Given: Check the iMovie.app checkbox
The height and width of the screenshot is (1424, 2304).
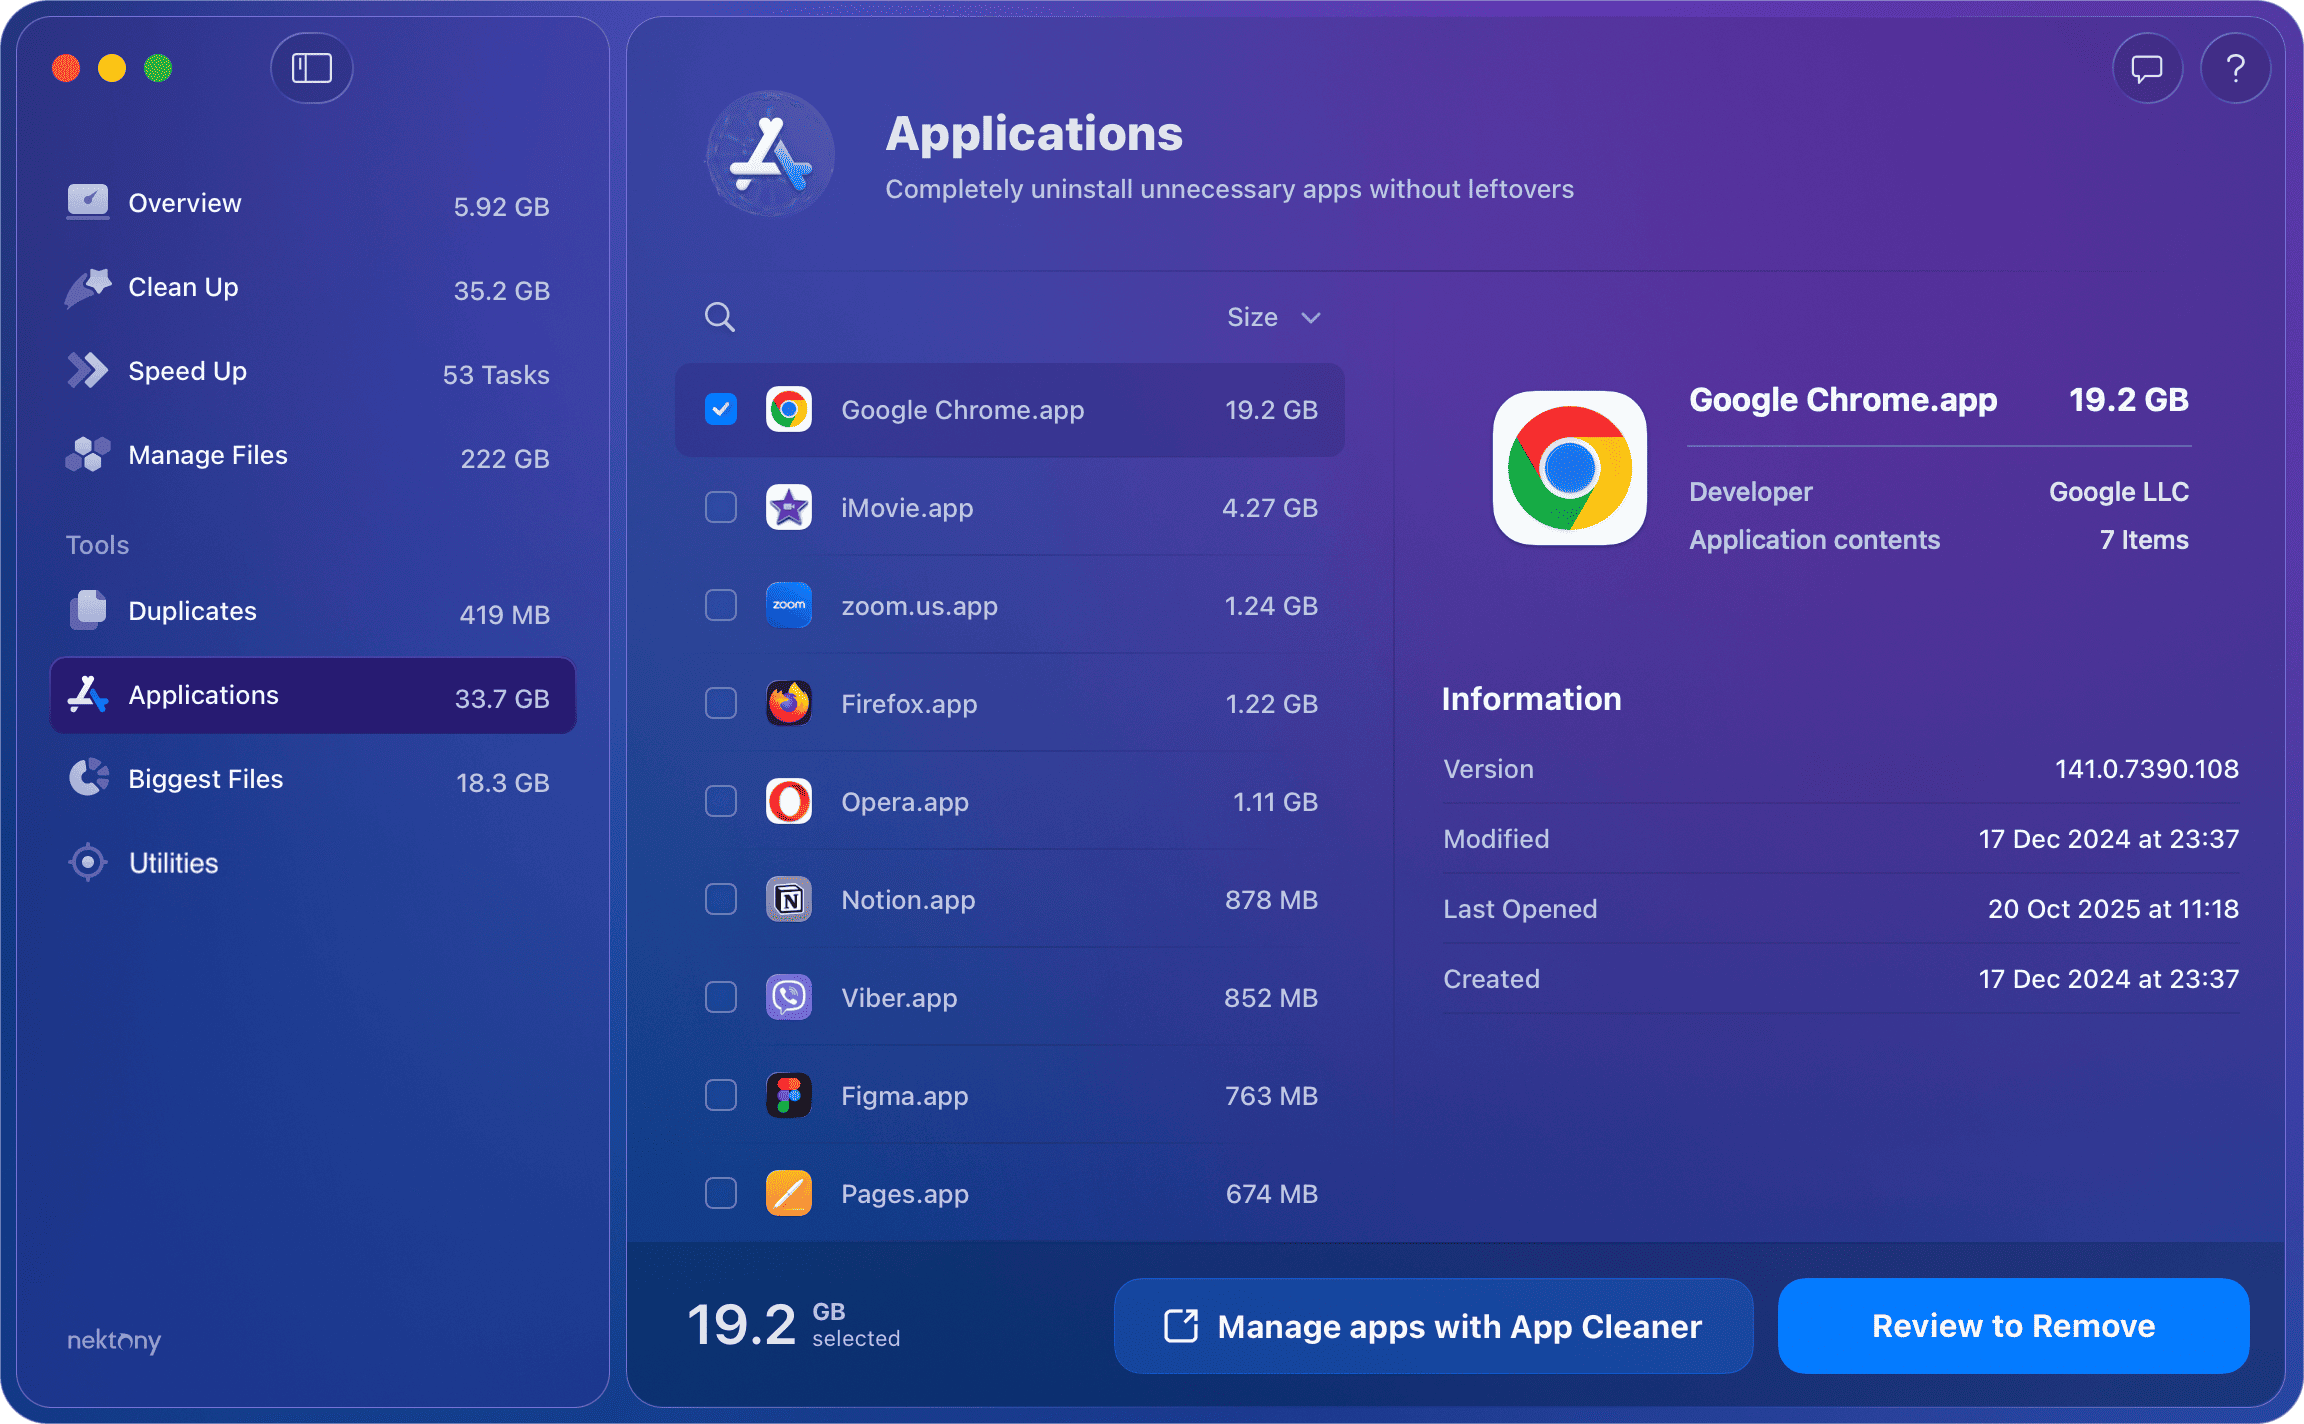Looking at the screenshot, I should pyautogui.click(x=720, y=507).
